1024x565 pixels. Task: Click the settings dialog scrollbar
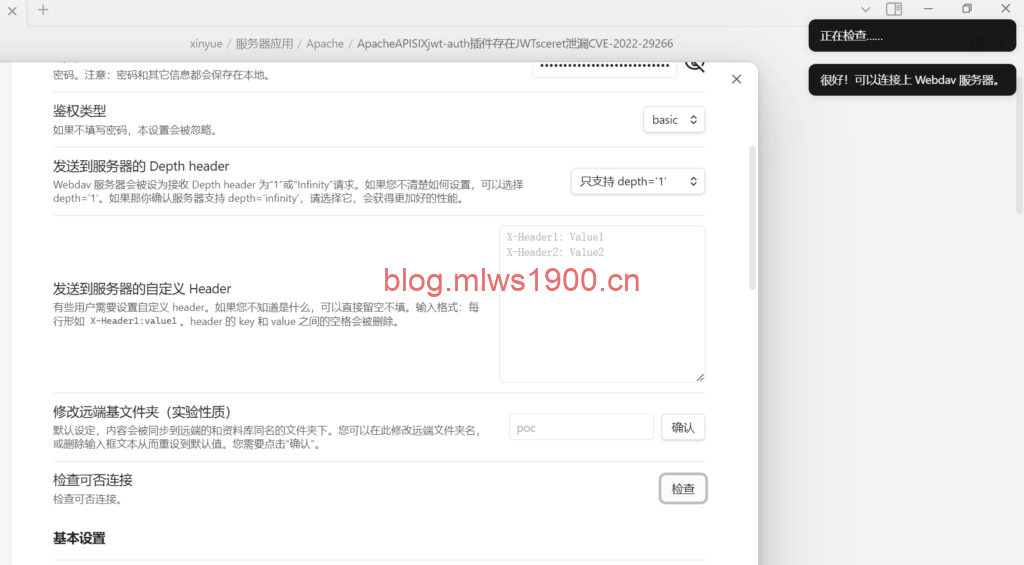752,218
